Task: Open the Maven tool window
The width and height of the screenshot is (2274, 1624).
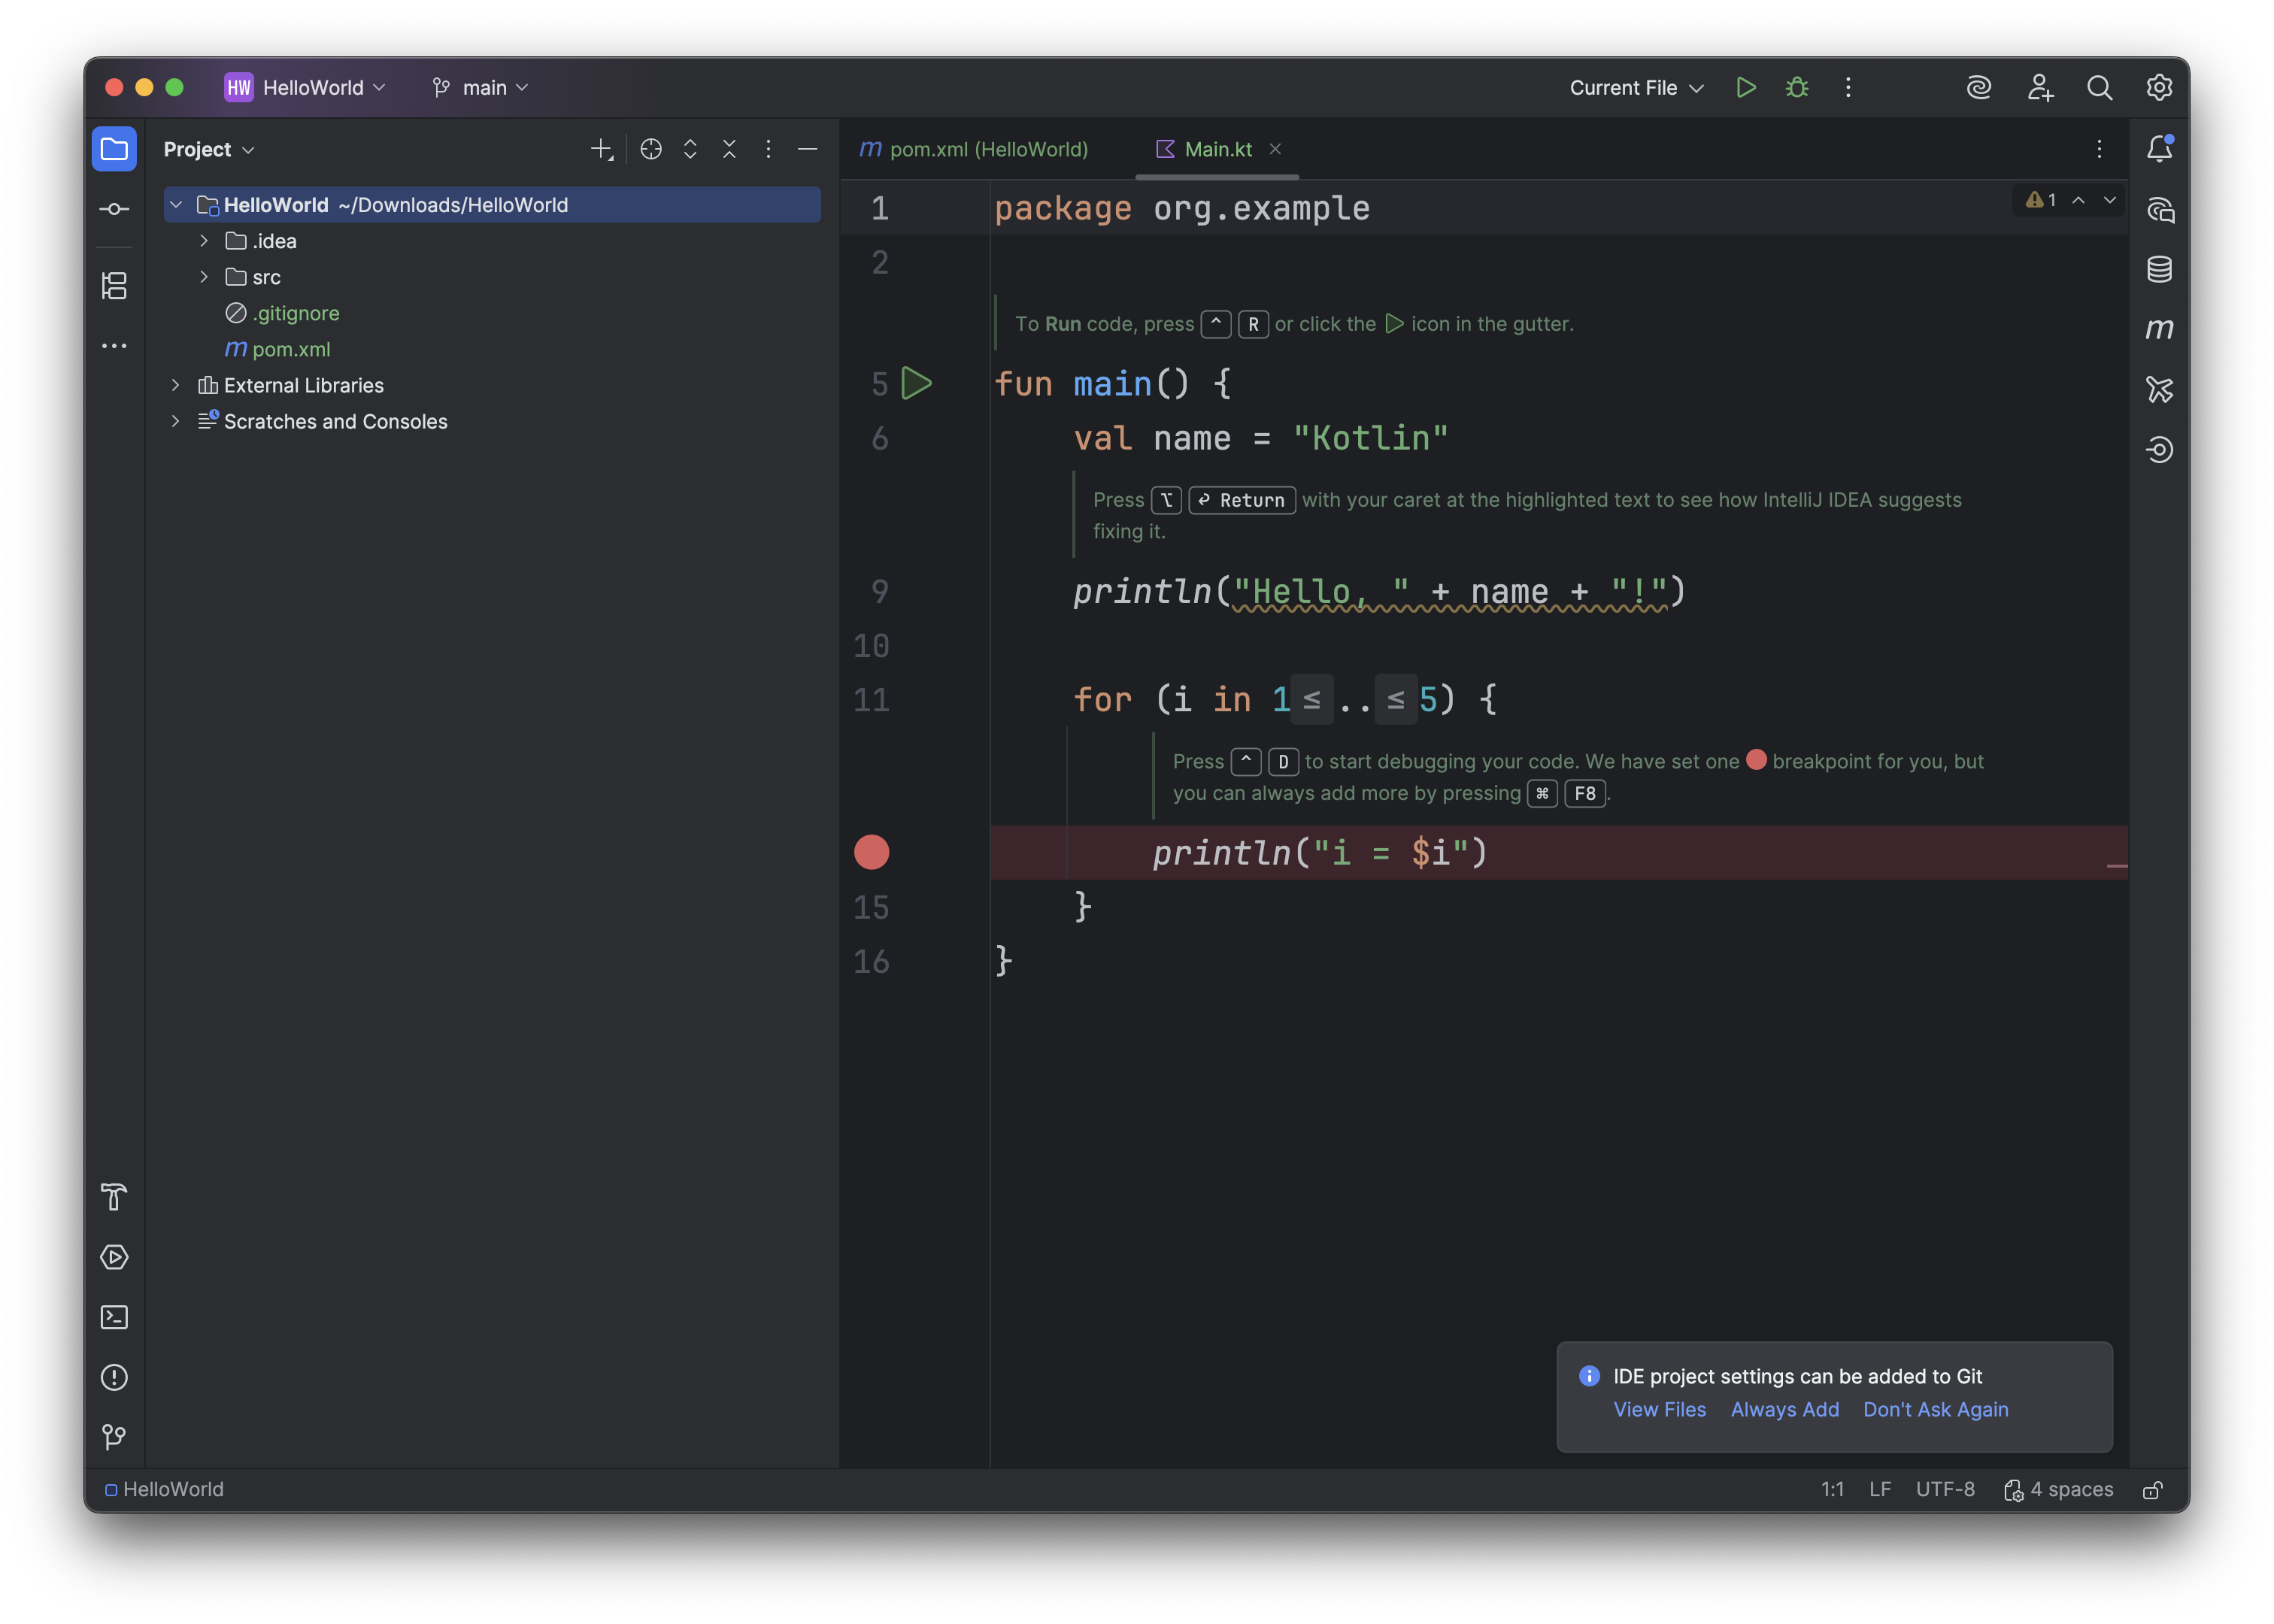Action: pyautogui.click(x=2159, y=329)
